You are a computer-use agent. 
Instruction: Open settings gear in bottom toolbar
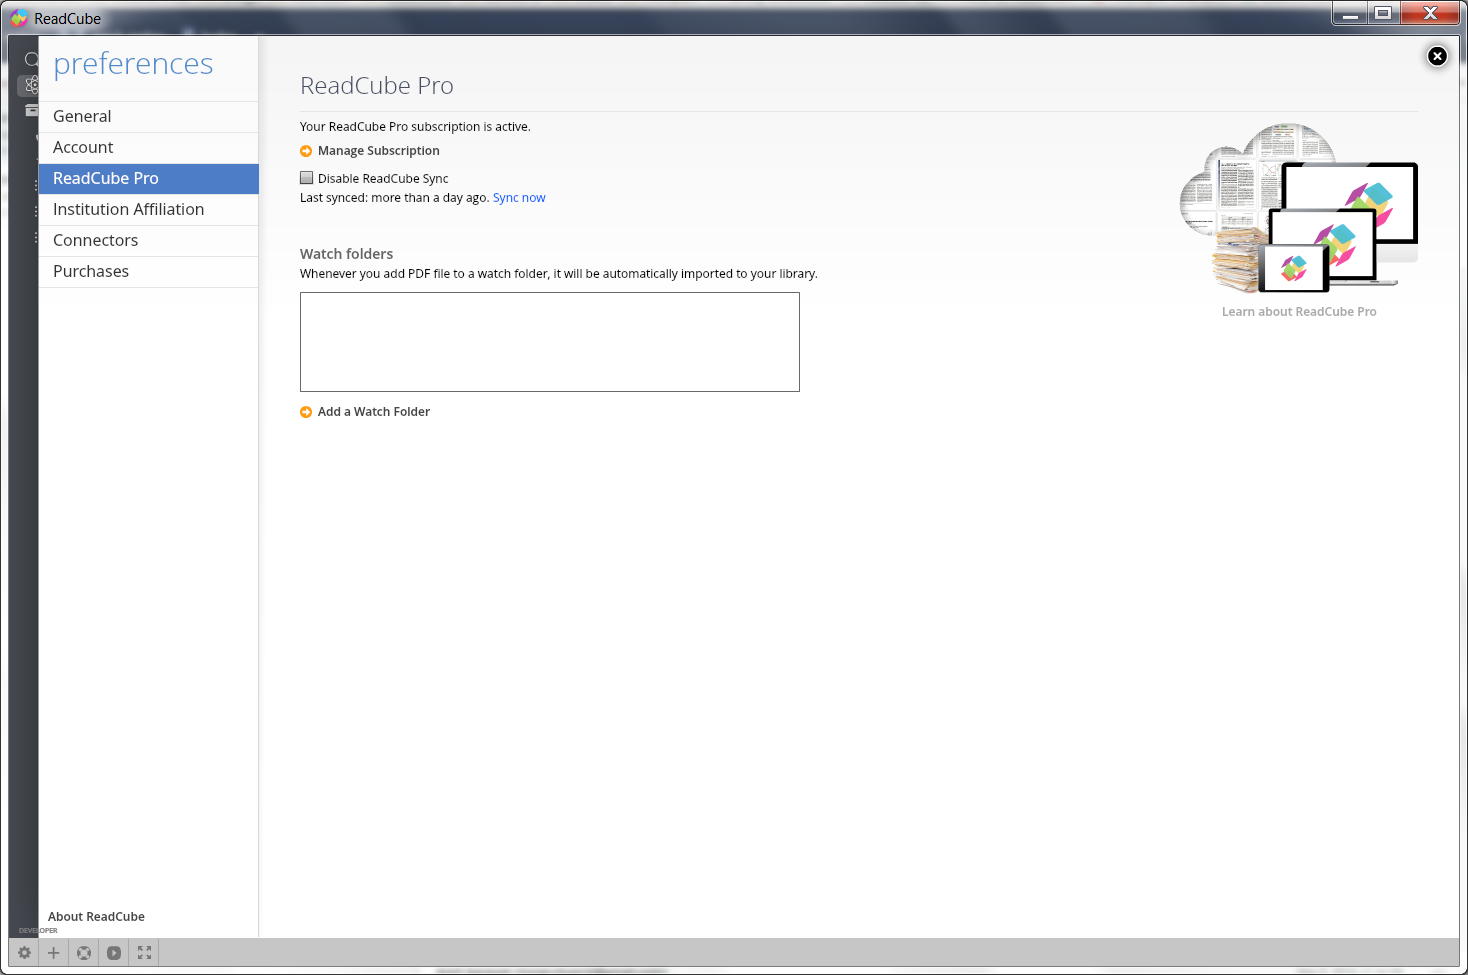tap(24, 953)
